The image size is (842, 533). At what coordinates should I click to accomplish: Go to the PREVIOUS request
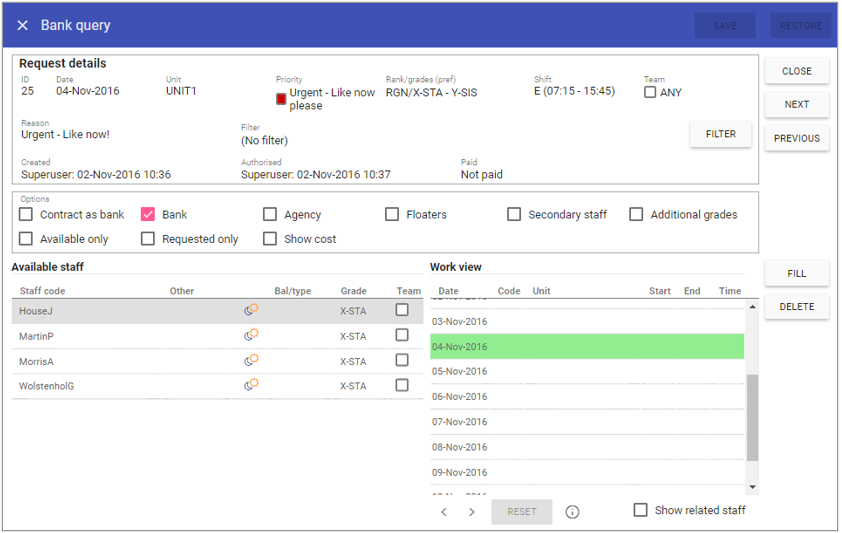tap(797, 138)
